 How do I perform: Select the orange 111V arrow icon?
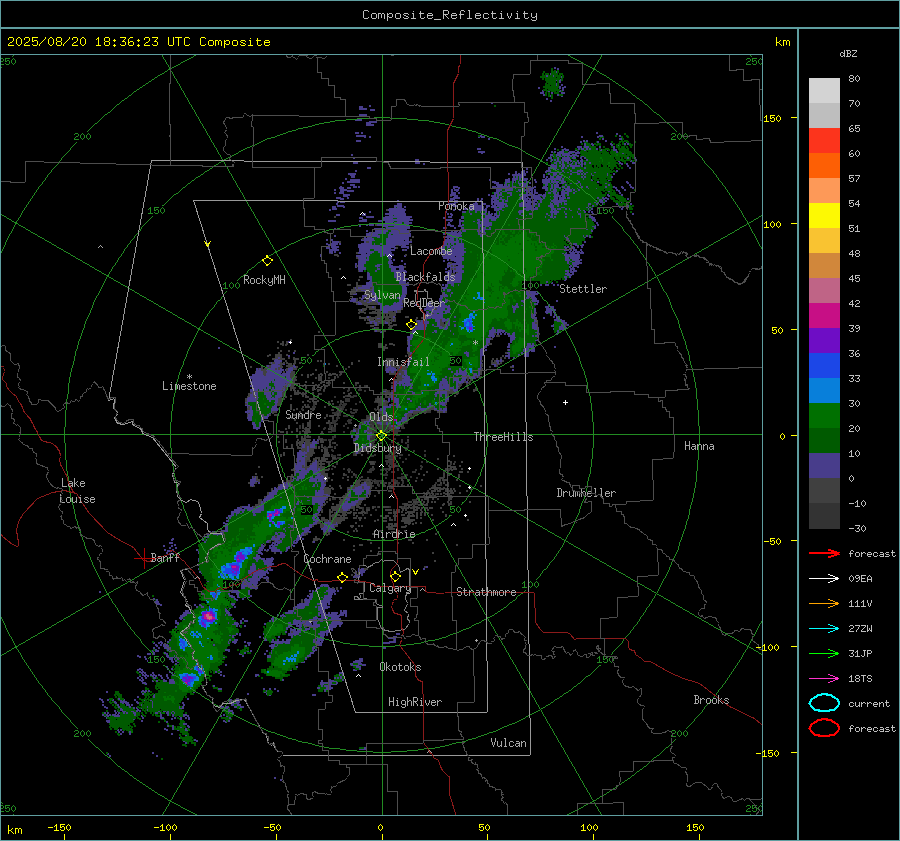click(x=824, y=603)
